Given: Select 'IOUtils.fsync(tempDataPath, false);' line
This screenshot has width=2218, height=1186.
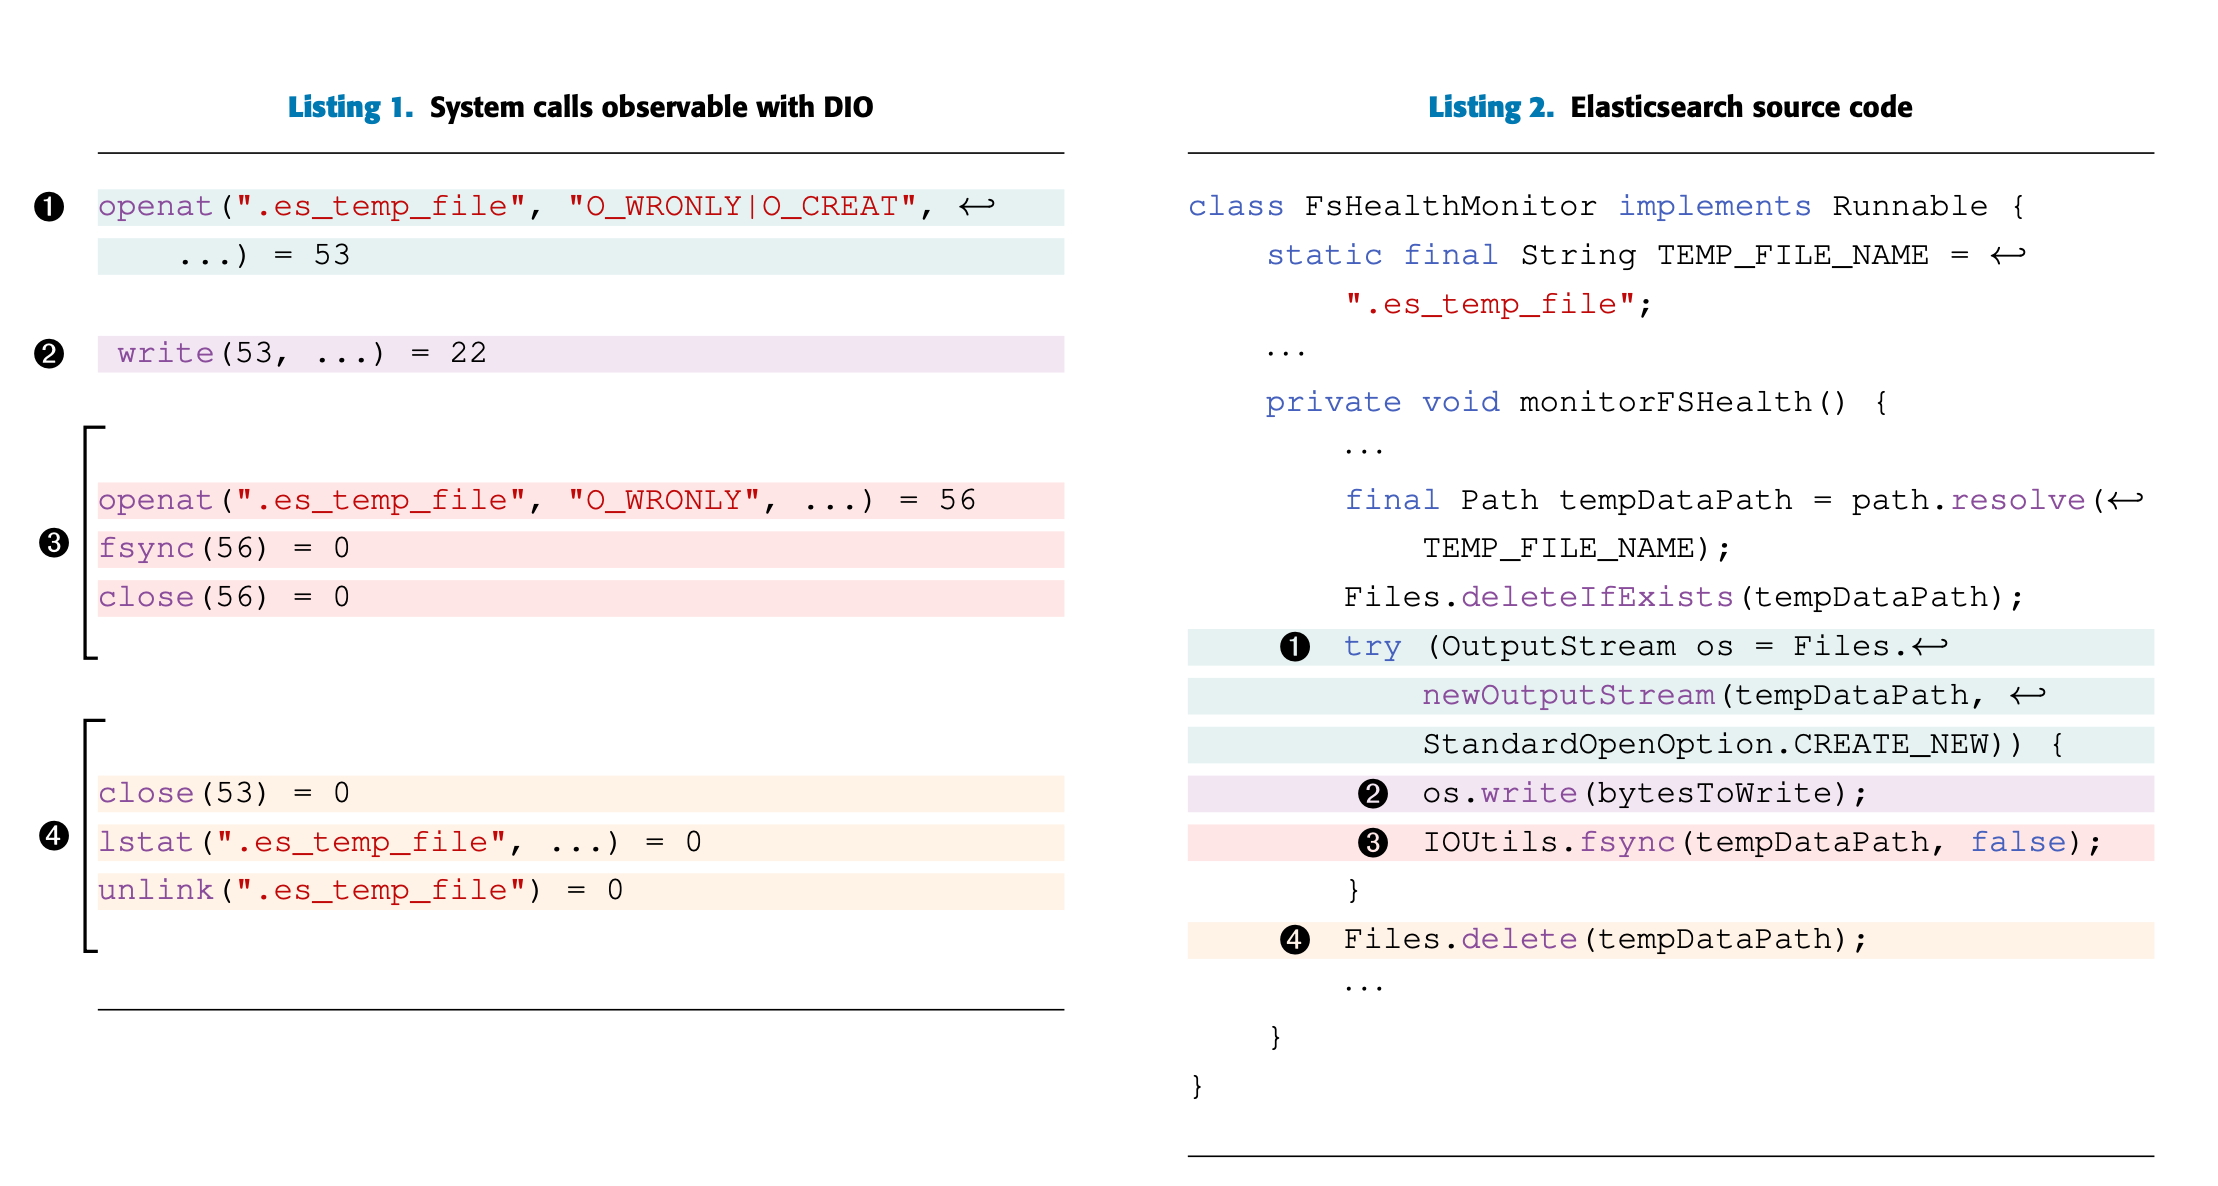Looking at the screenshot, I should point(1670,843).
